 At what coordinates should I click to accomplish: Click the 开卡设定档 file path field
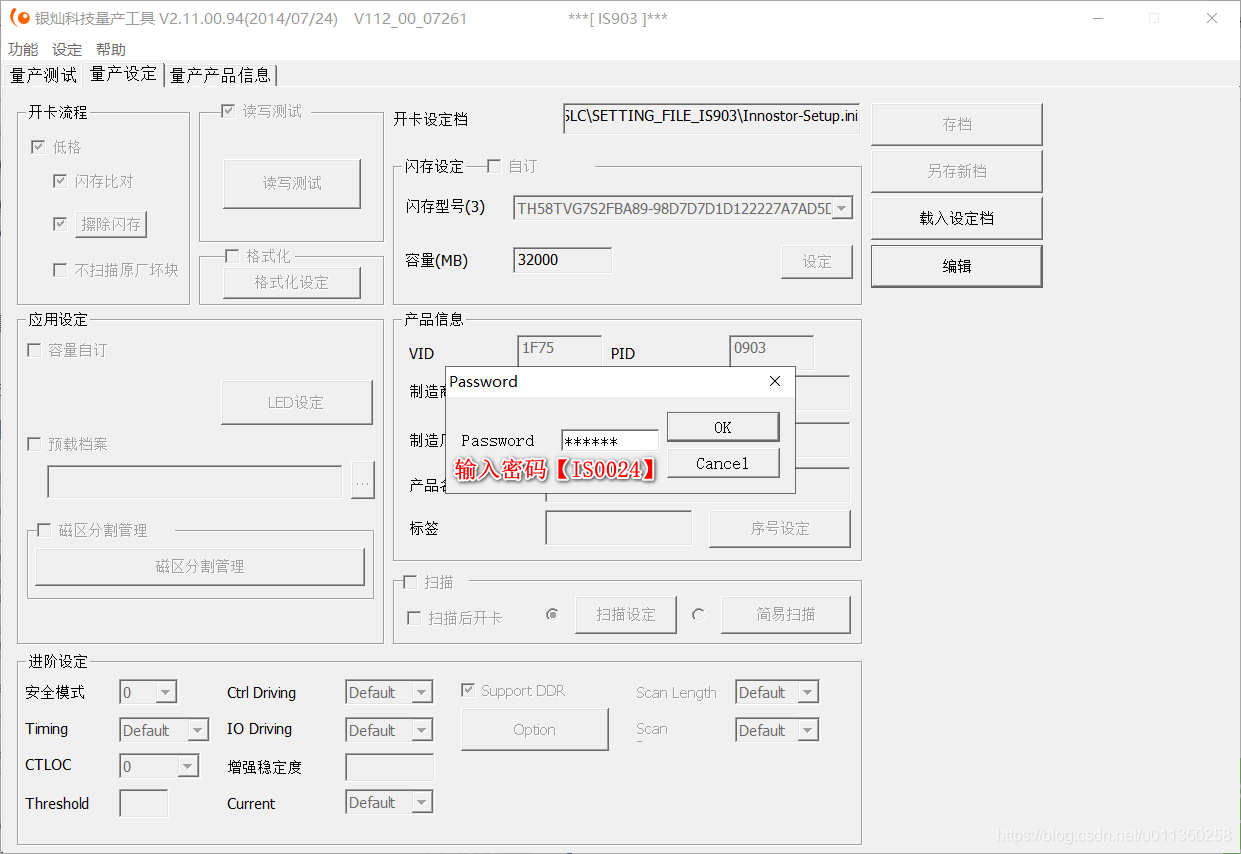pyautogui.click(x=712, y=116)
